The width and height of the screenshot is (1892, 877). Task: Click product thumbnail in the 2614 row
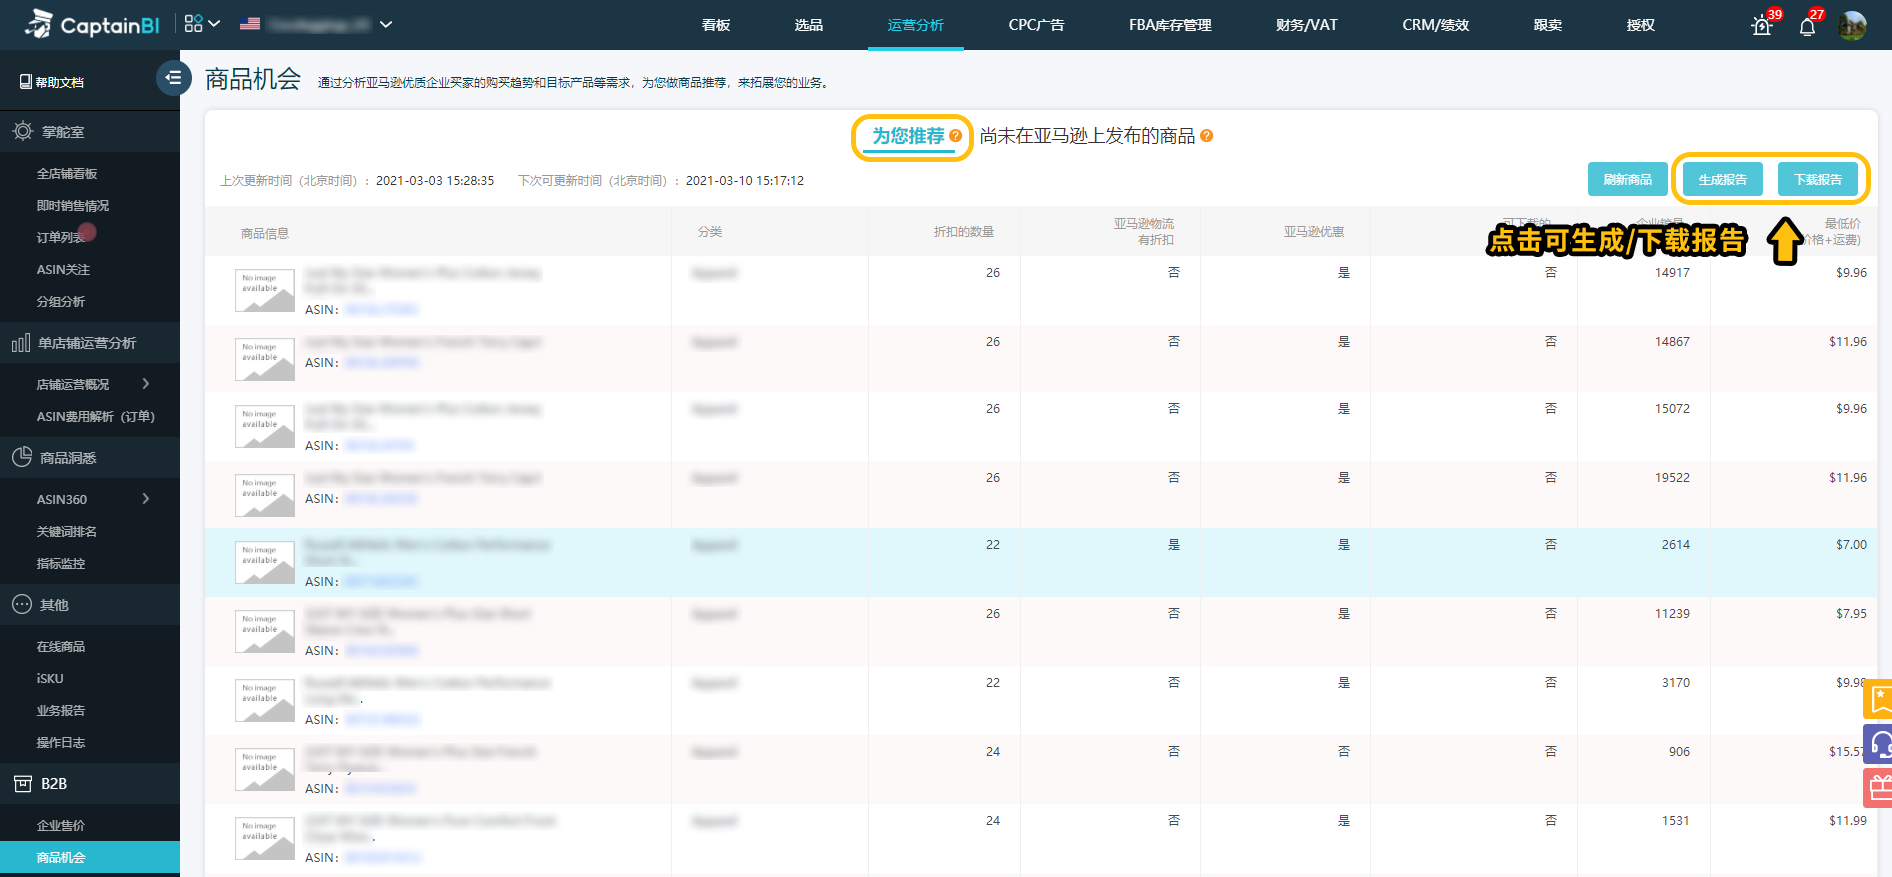(265, 563)
